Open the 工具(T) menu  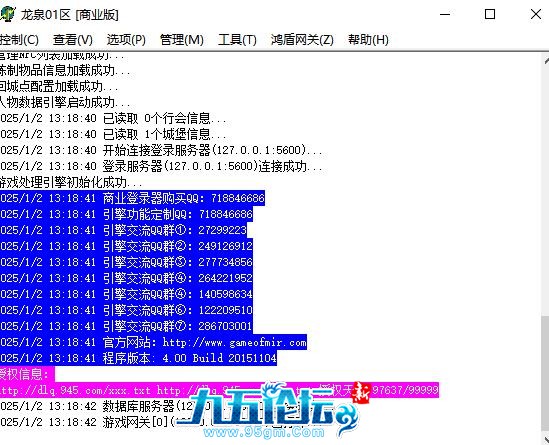click(237, 40)
